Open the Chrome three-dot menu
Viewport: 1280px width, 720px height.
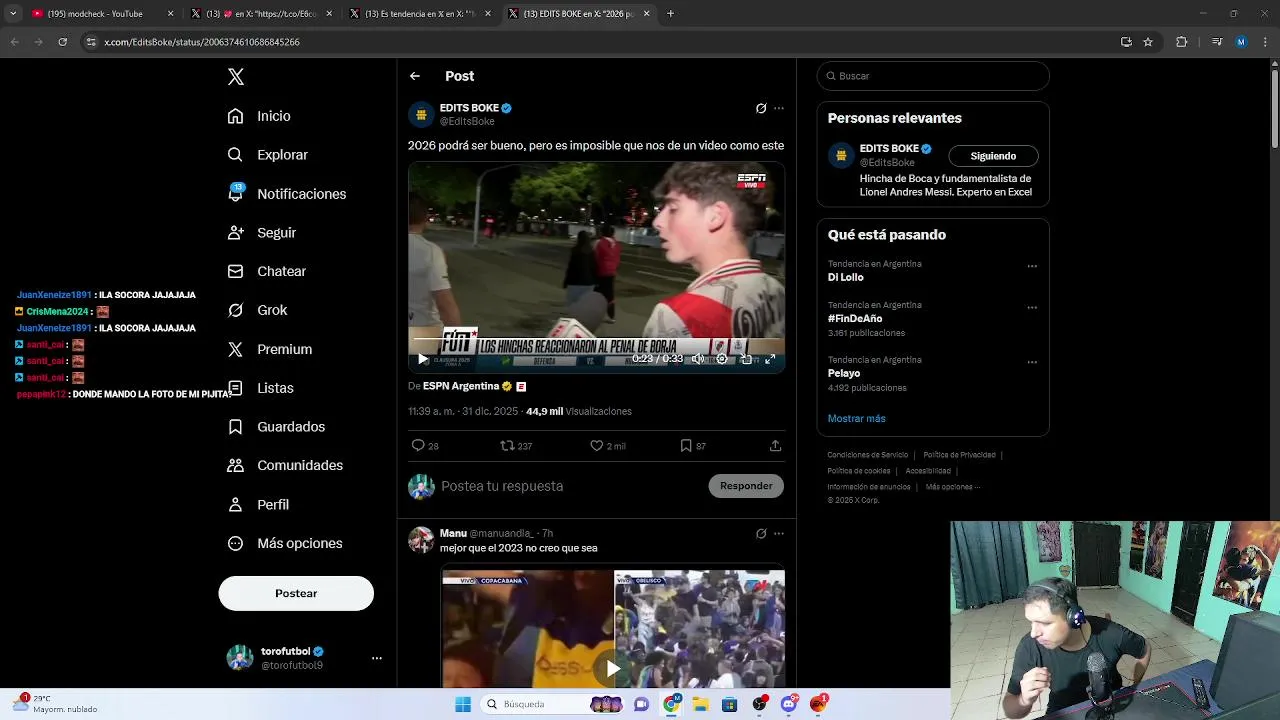(1264, 42)
